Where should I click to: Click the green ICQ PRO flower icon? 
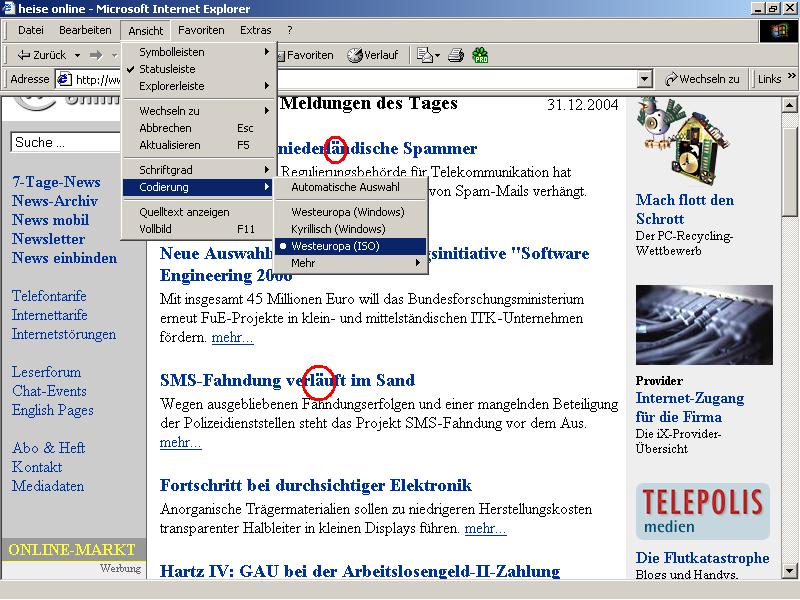click(x=480, y=55)
